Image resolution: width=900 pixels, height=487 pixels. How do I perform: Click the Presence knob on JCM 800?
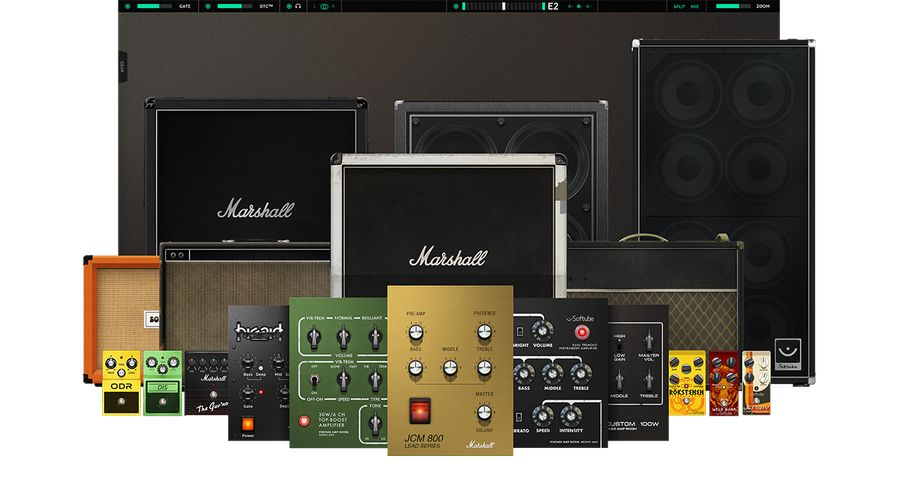tap(484, 332)
